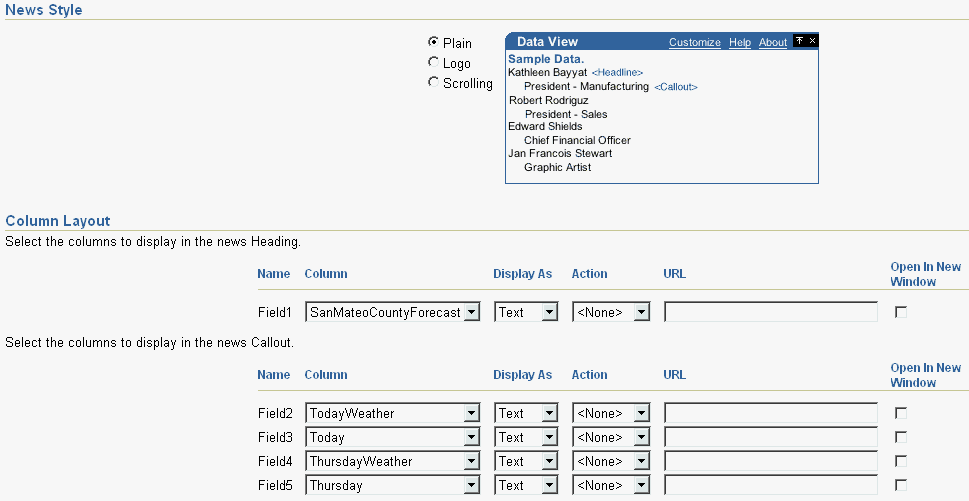Select the Logo news style
This screenshot has width=969, height=501.
(433, 62)
